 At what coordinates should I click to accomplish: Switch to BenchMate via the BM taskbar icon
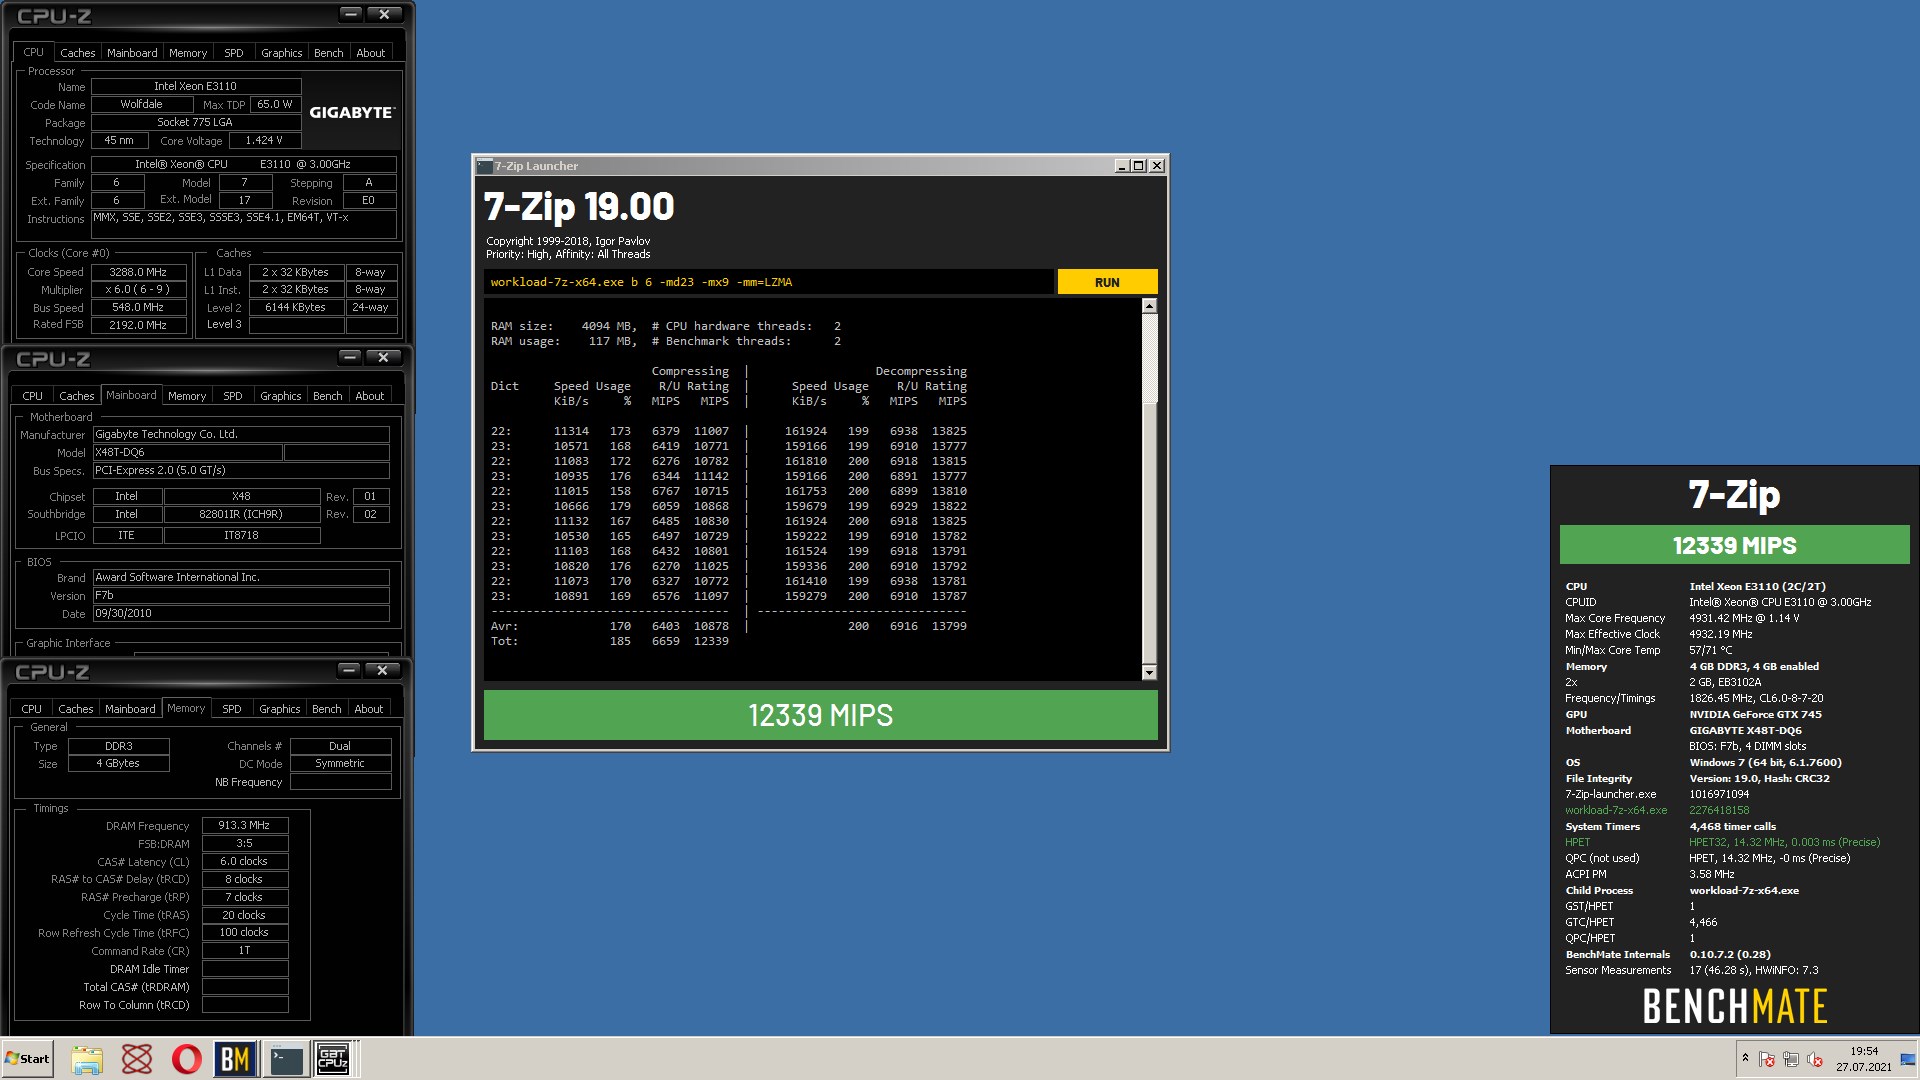[x=235, y=1059]
